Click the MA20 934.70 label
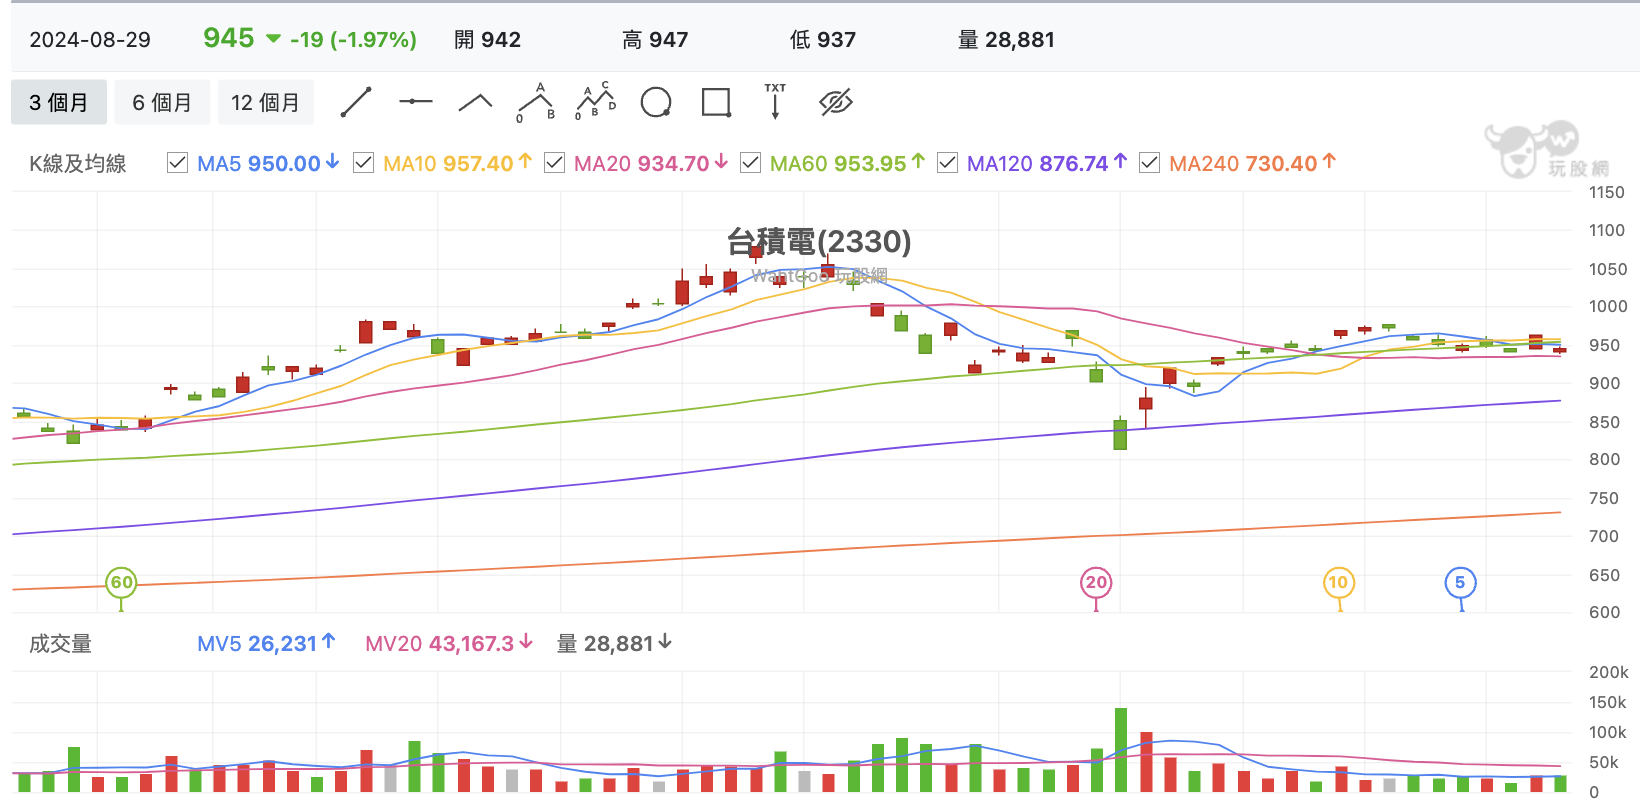Screen dimensions: 1640x808 651,163
